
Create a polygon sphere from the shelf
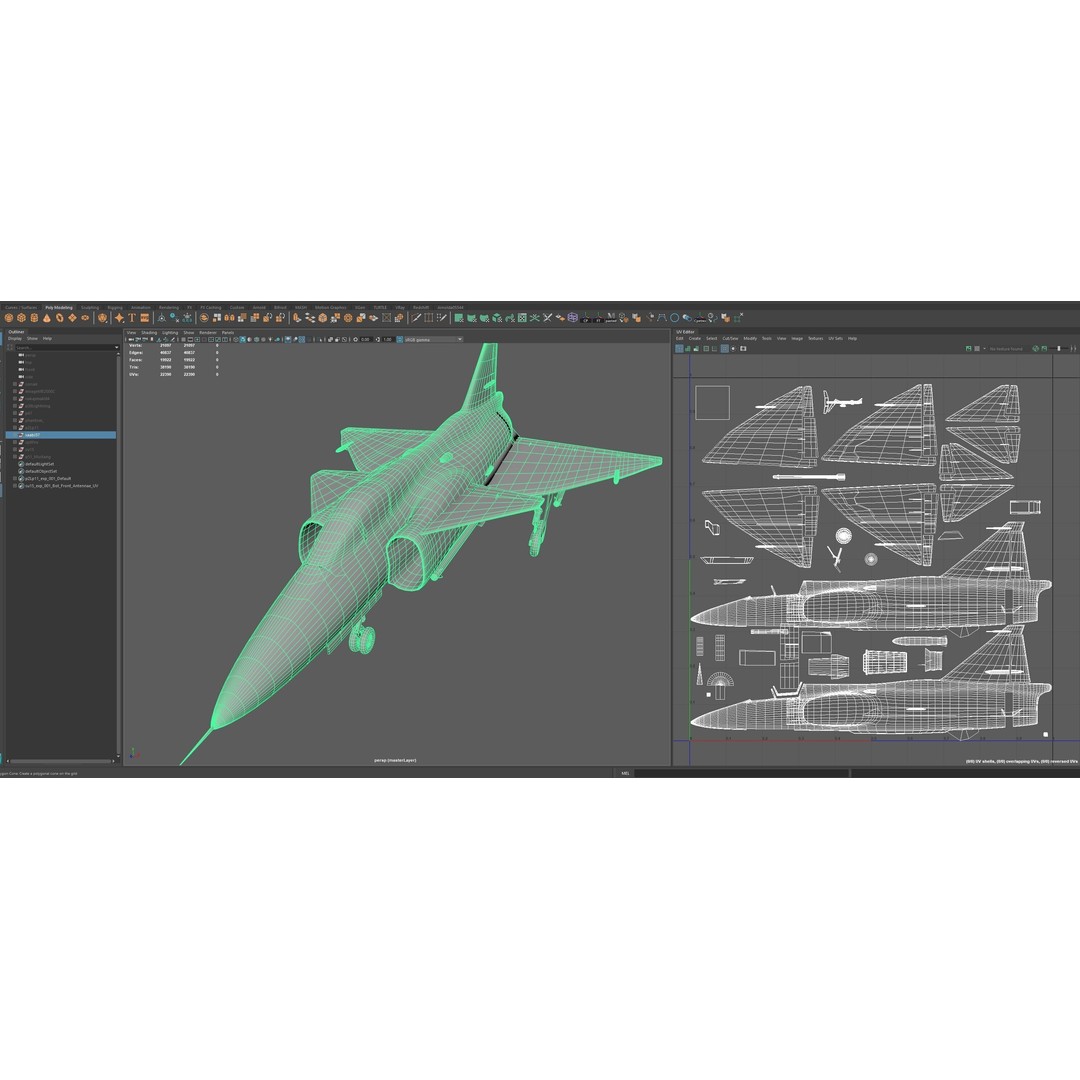(x=9, y=318)
